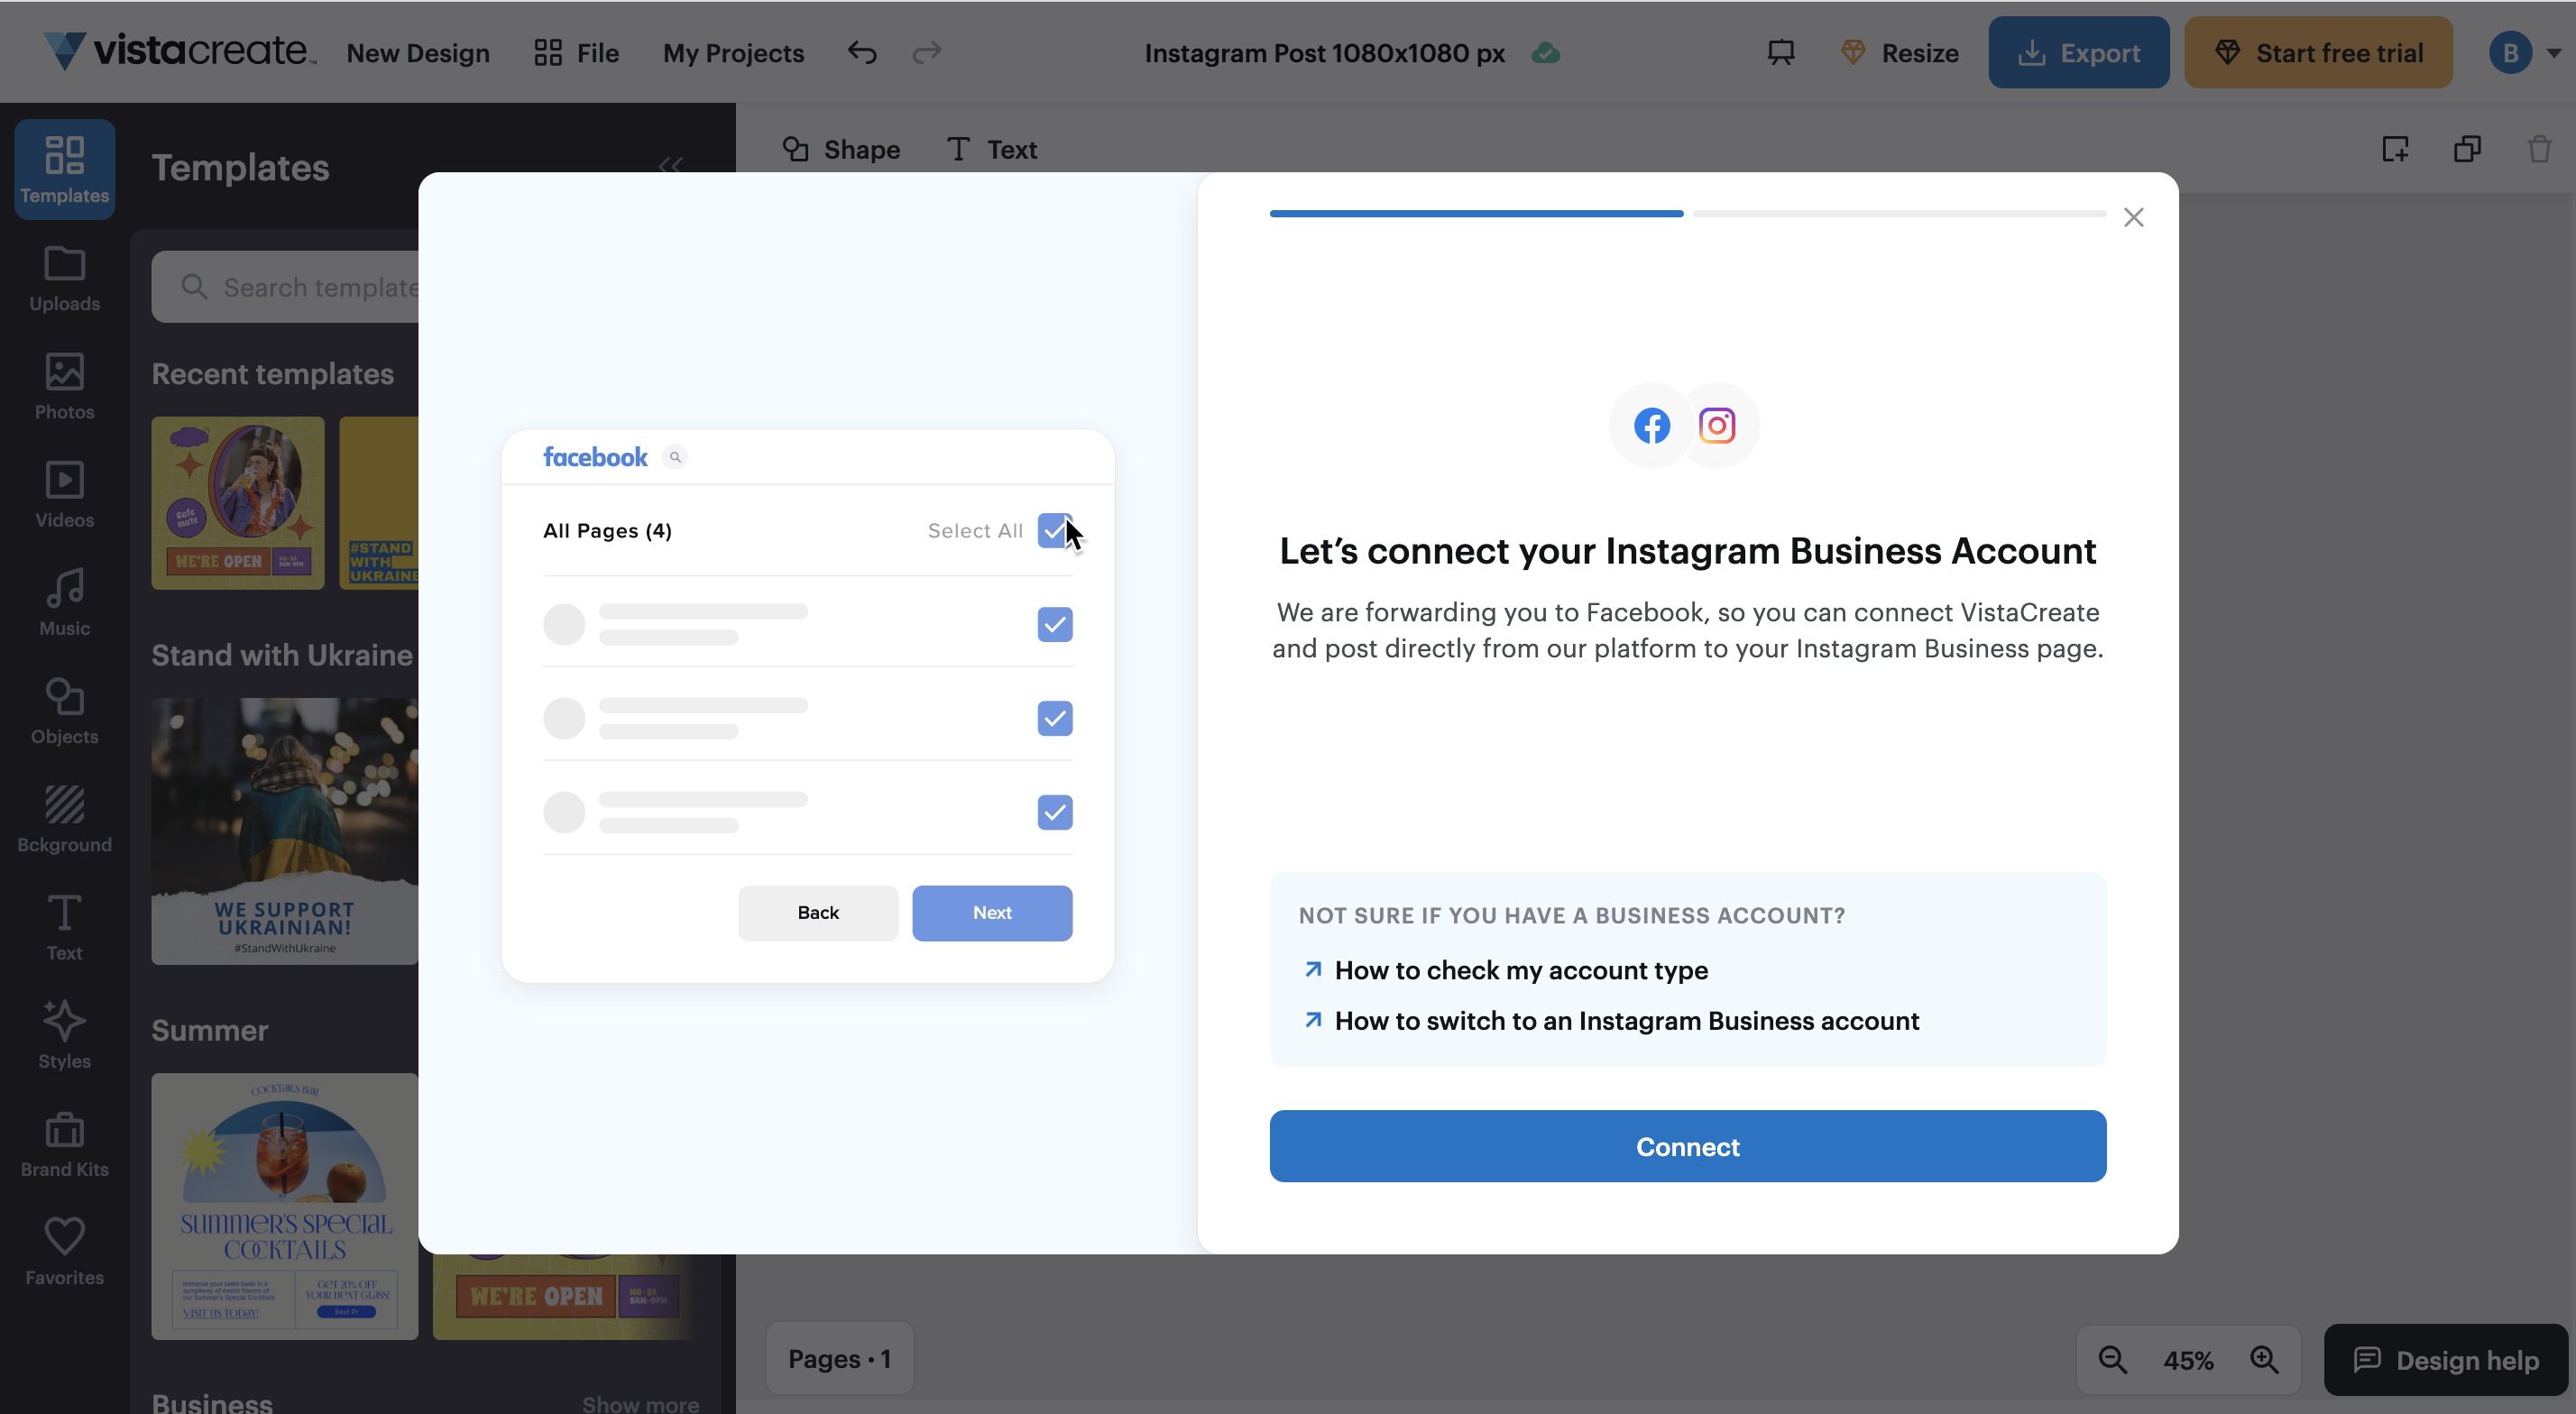Select the We Support Ukrainian template thumbnail
This screenshot has height=1414, width=2576.
[285, 831]
